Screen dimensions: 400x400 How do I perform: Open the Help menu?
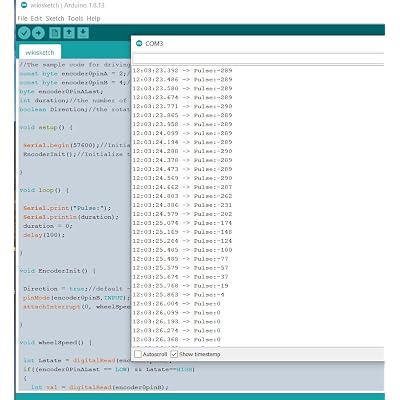[x=93, y=18]
